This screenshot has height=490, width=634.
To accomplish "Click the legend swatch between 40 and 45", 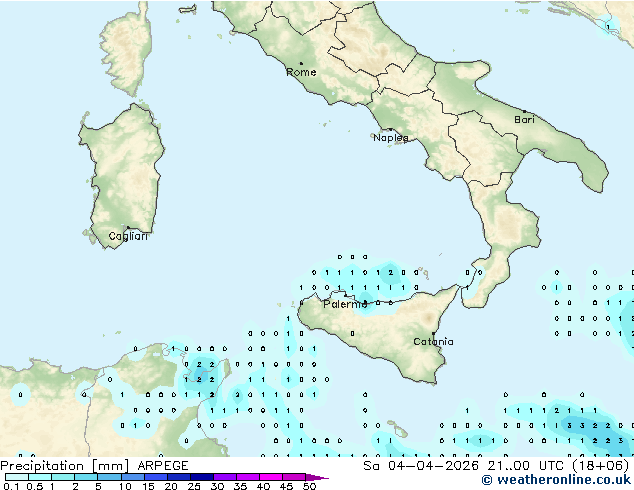I will click(x=271, y=477).
